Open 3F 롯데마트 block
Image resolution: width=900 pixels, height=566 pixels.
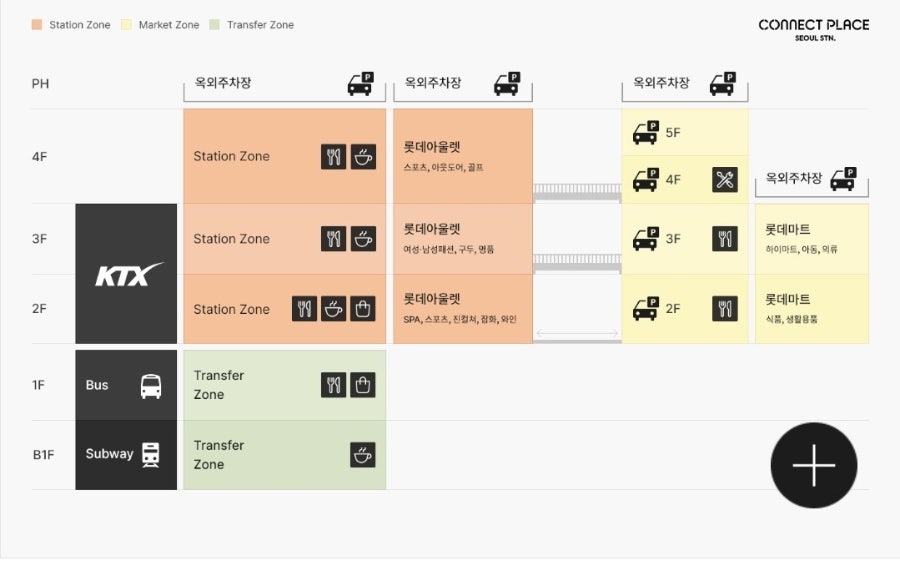[812, 239]
